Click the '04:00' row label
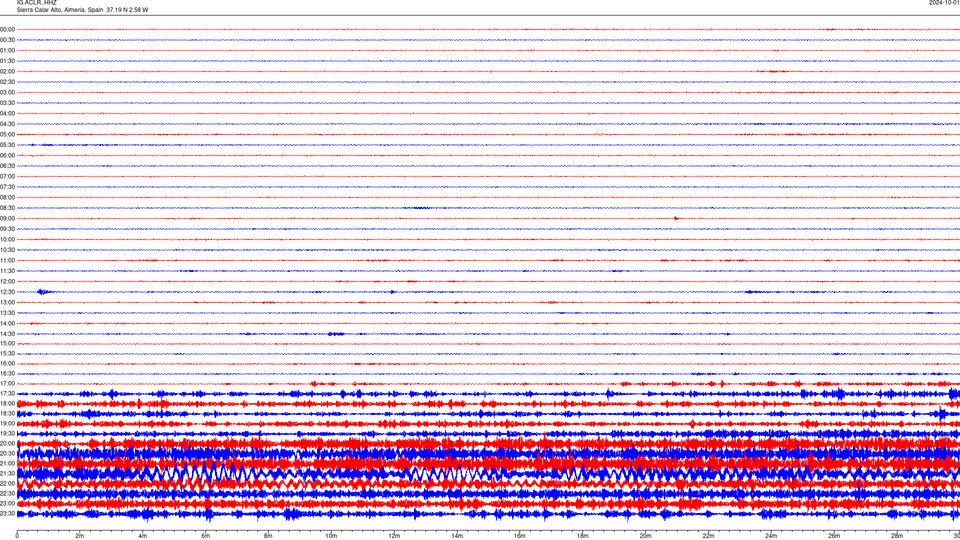The image size is (960, 540). [x=7, y=113]
